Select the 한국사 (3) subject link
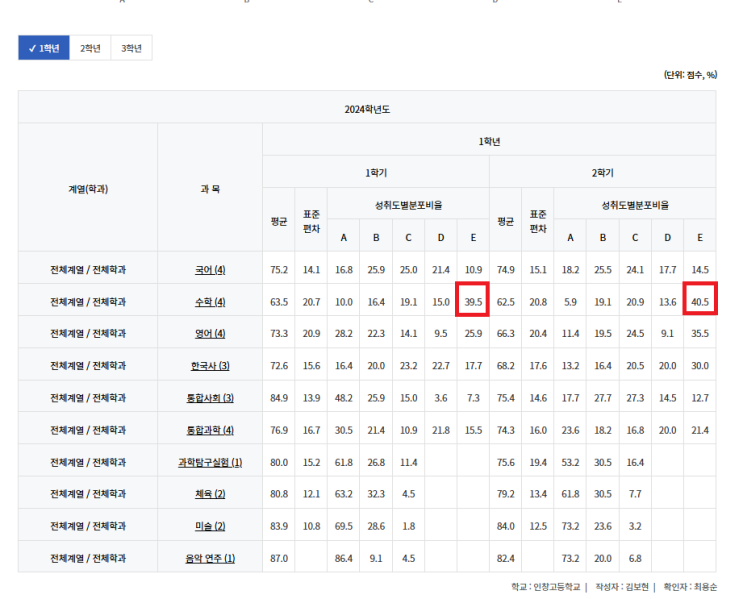 pyautogui.click(x=210, y=366)
